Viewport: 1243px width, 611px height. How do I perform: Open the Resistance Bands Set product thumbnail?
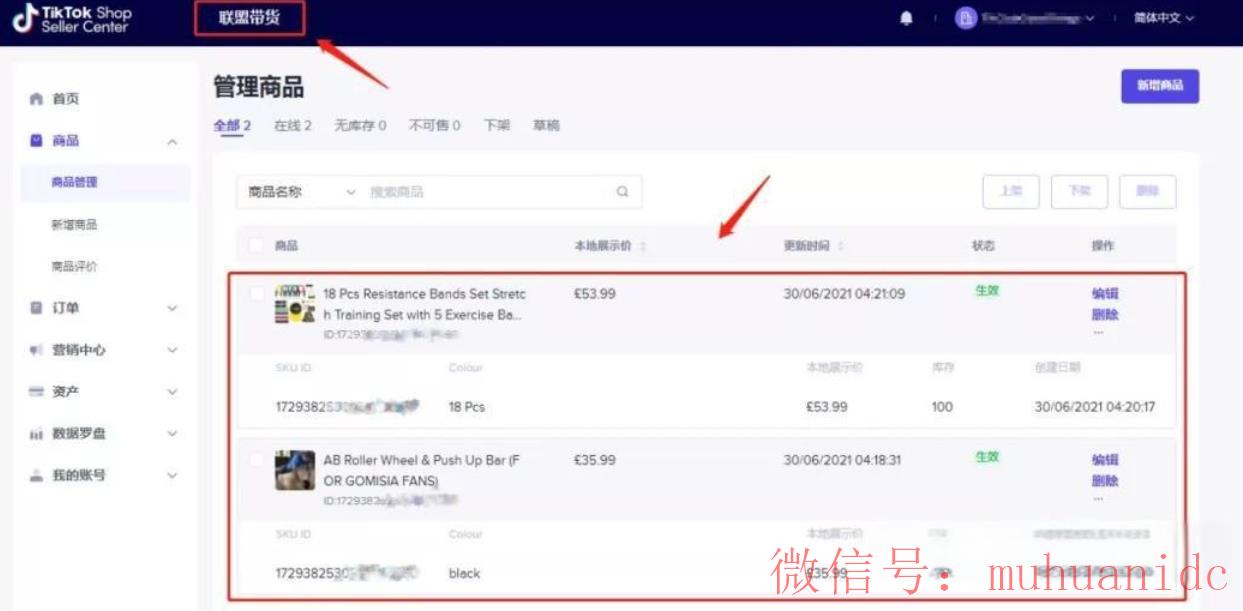click(295, 304)
